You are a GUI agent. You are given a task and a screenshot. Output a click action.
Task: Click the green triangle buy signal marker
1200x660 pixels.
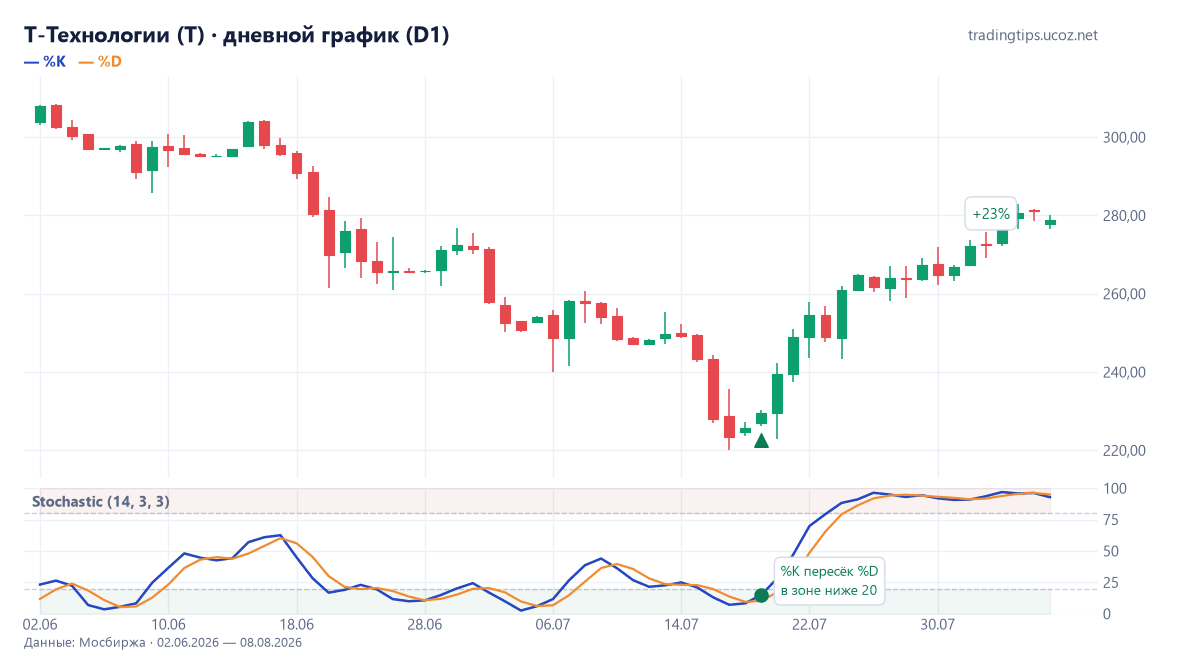tap(761, 440)
